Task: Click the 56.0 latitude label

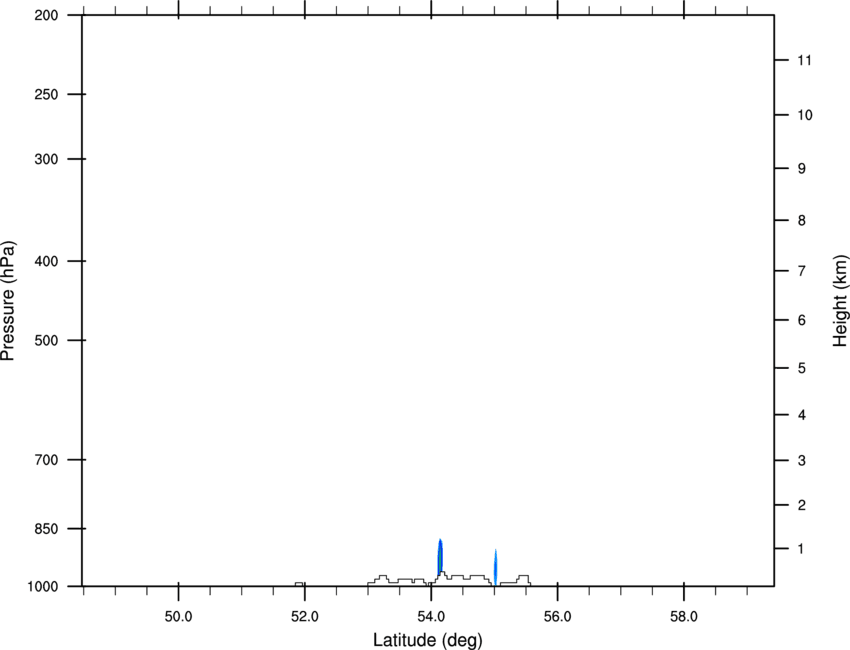Action: pos(557,616)
